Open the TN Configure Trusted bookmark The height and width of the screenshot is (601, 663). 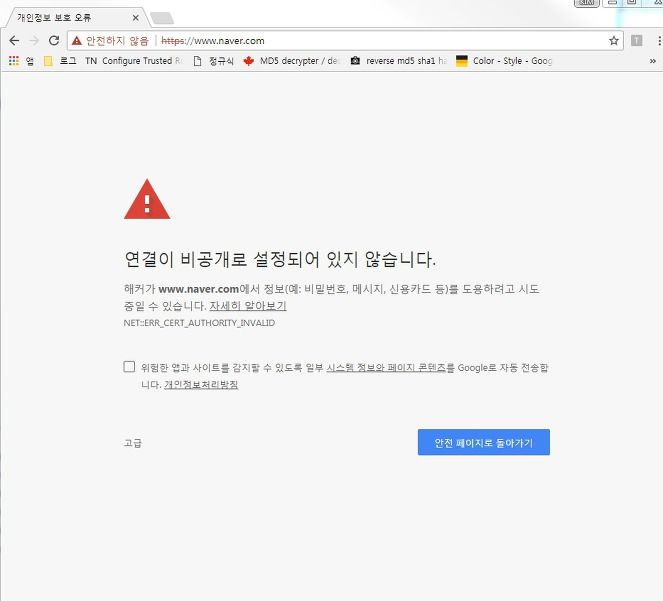pos(133,61)
